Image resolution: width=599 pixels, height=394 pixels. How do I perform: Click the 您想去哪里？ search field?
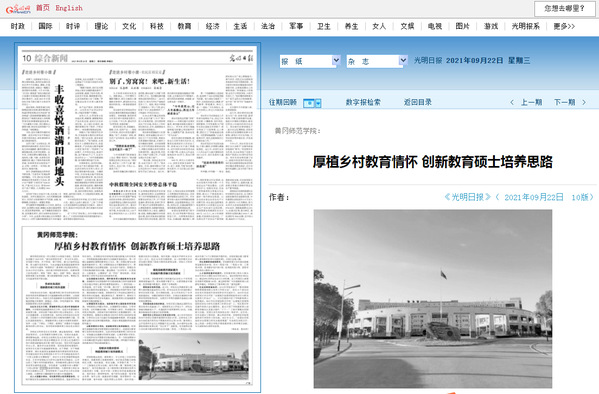click(565, 8)
